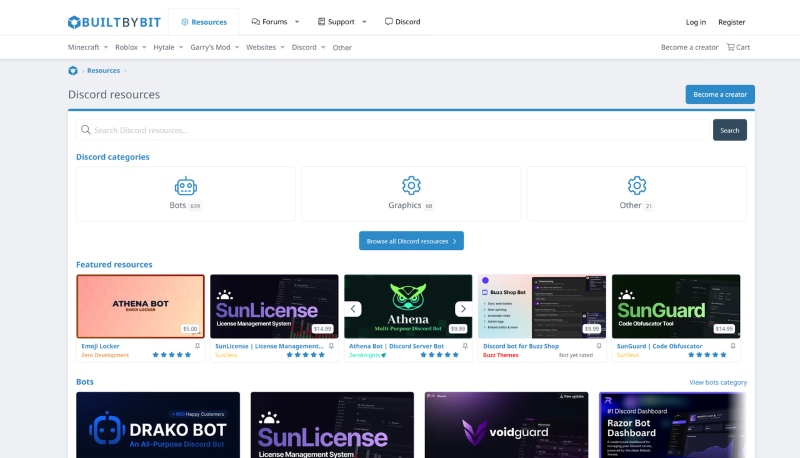The image size is (800, 458).
Task: Open Athena Bot | Discord Server Bot link
Action: pos(396,346)
